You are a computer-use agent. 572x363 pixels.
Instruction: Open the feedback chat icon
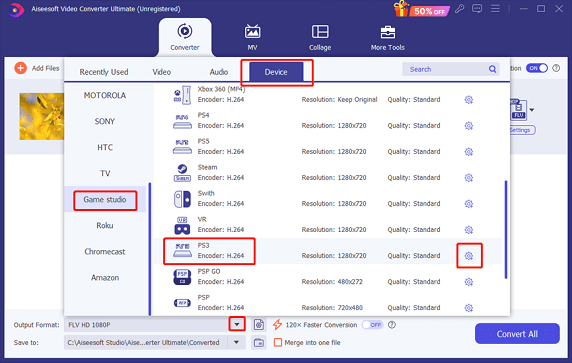(x=477, y=9)
